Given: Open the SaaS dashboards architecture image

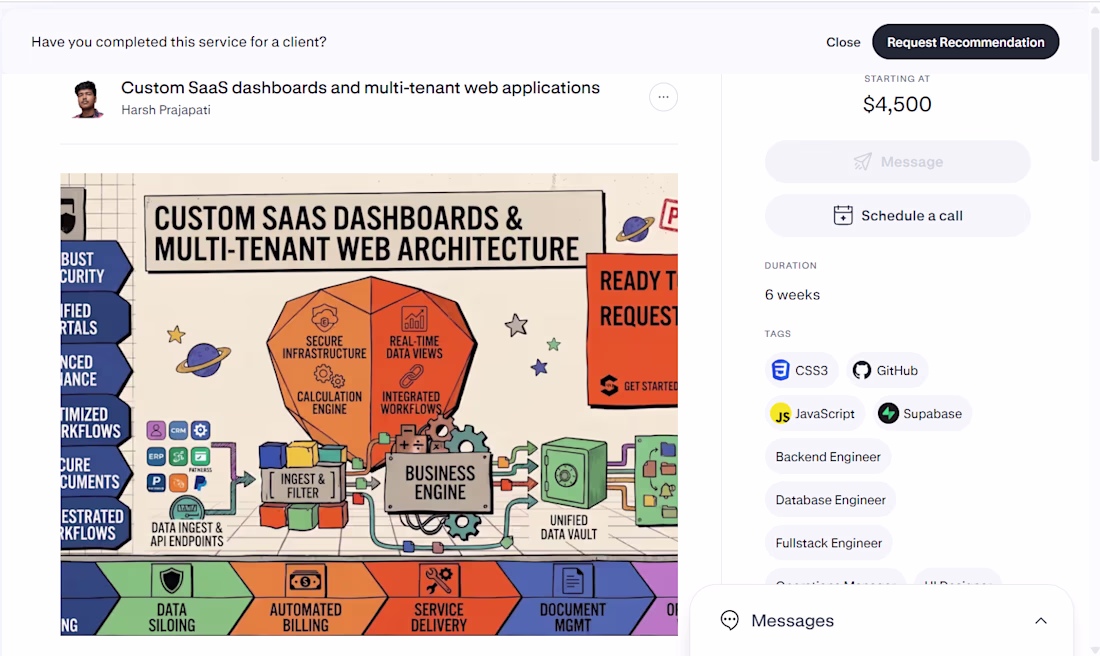Looking at the screenshot, I should tap(369, 405).
